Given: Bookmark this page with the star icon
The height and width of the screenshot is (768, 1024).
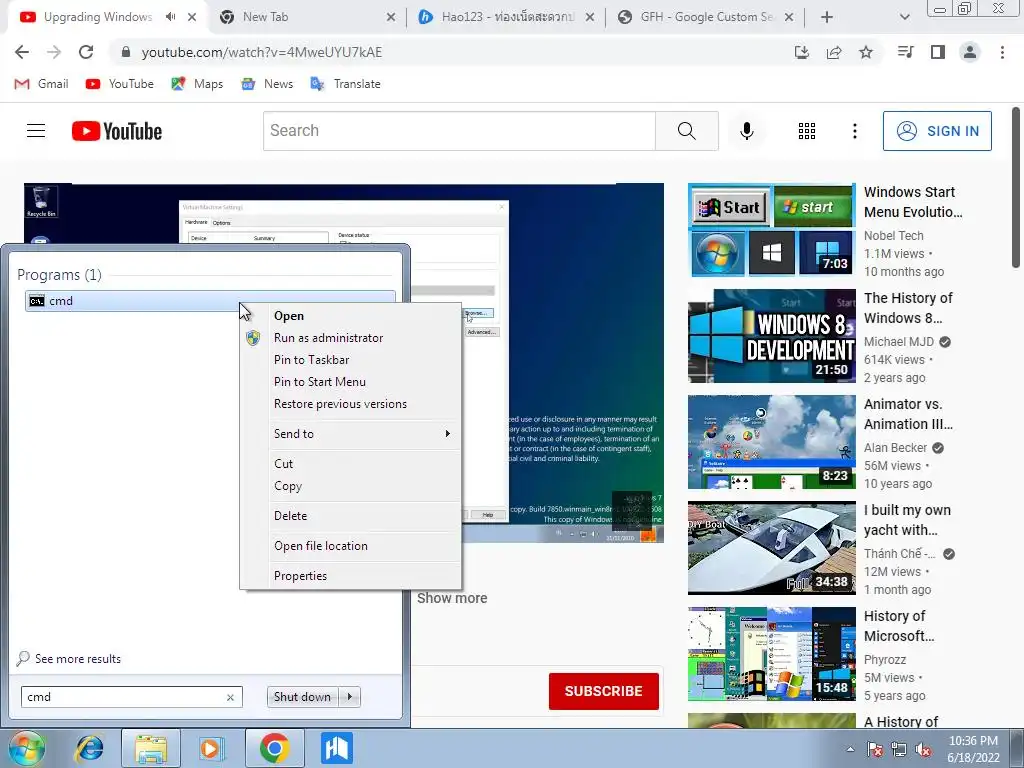Looking at the screenshot, I should coord(866,52).
